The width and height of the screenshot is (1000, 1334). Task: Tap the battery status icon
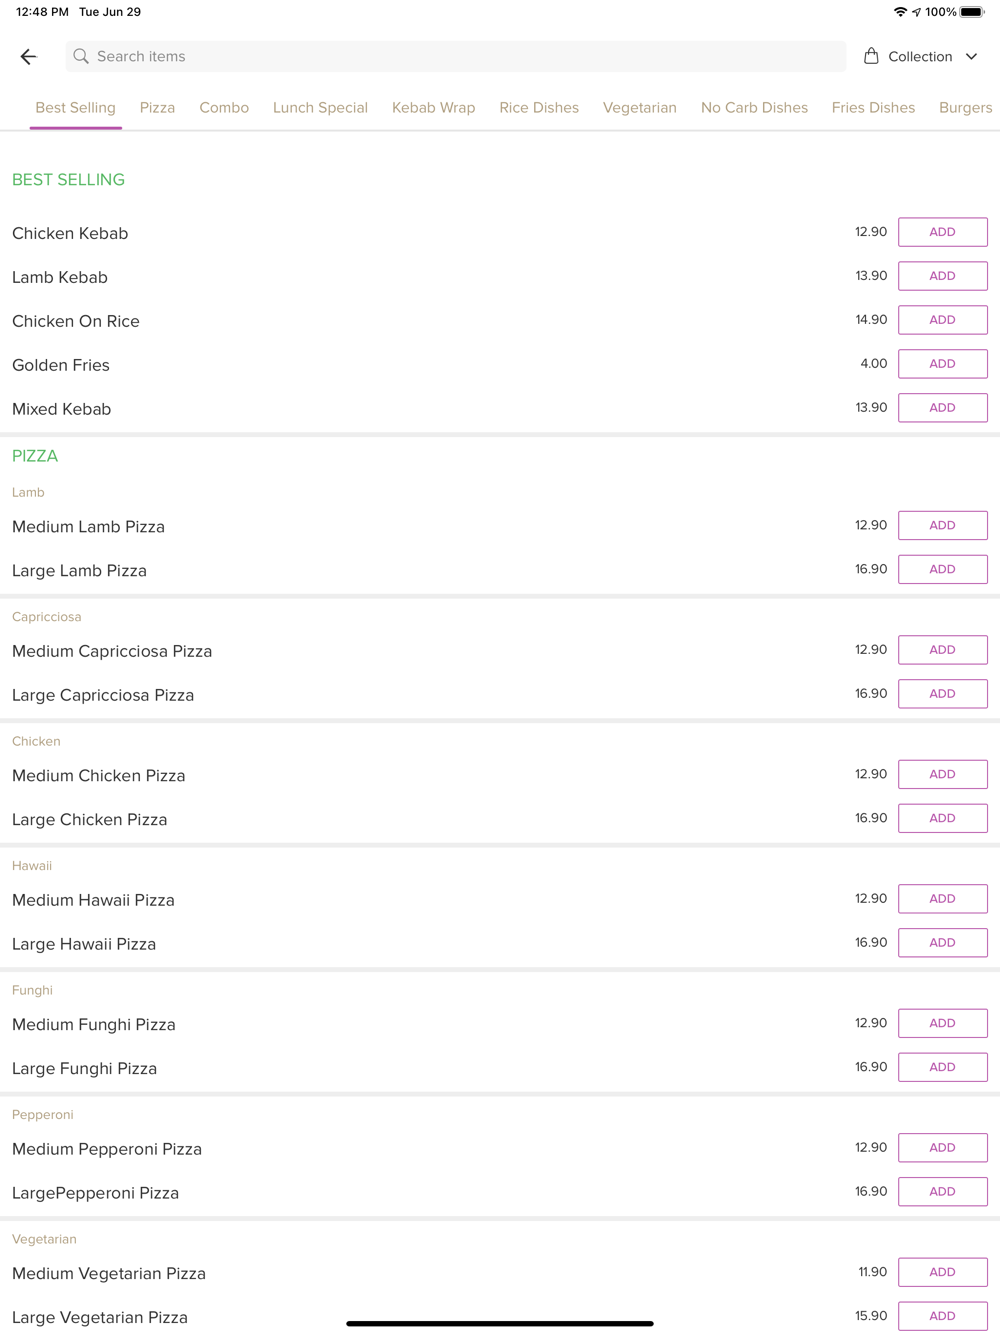coord(971,12)
